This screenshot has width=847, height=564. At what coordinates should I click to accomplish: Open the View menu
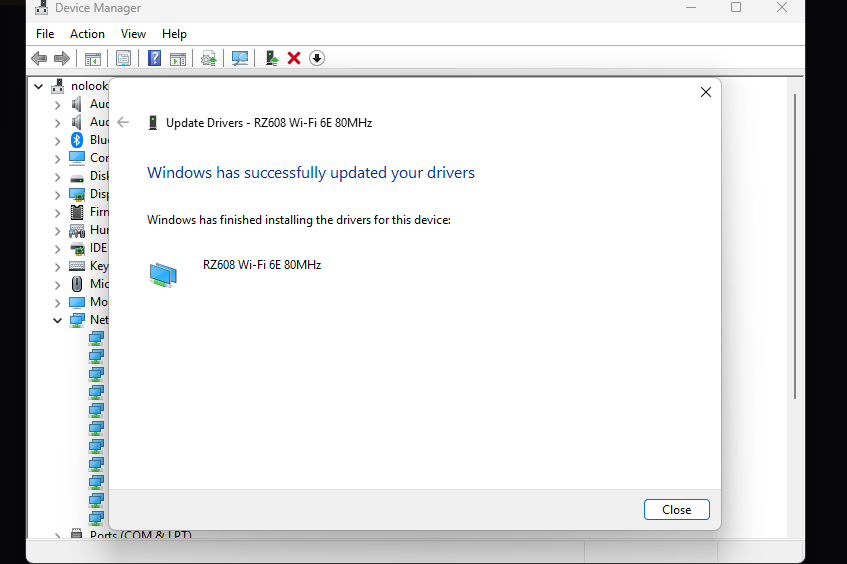(133, 34)
